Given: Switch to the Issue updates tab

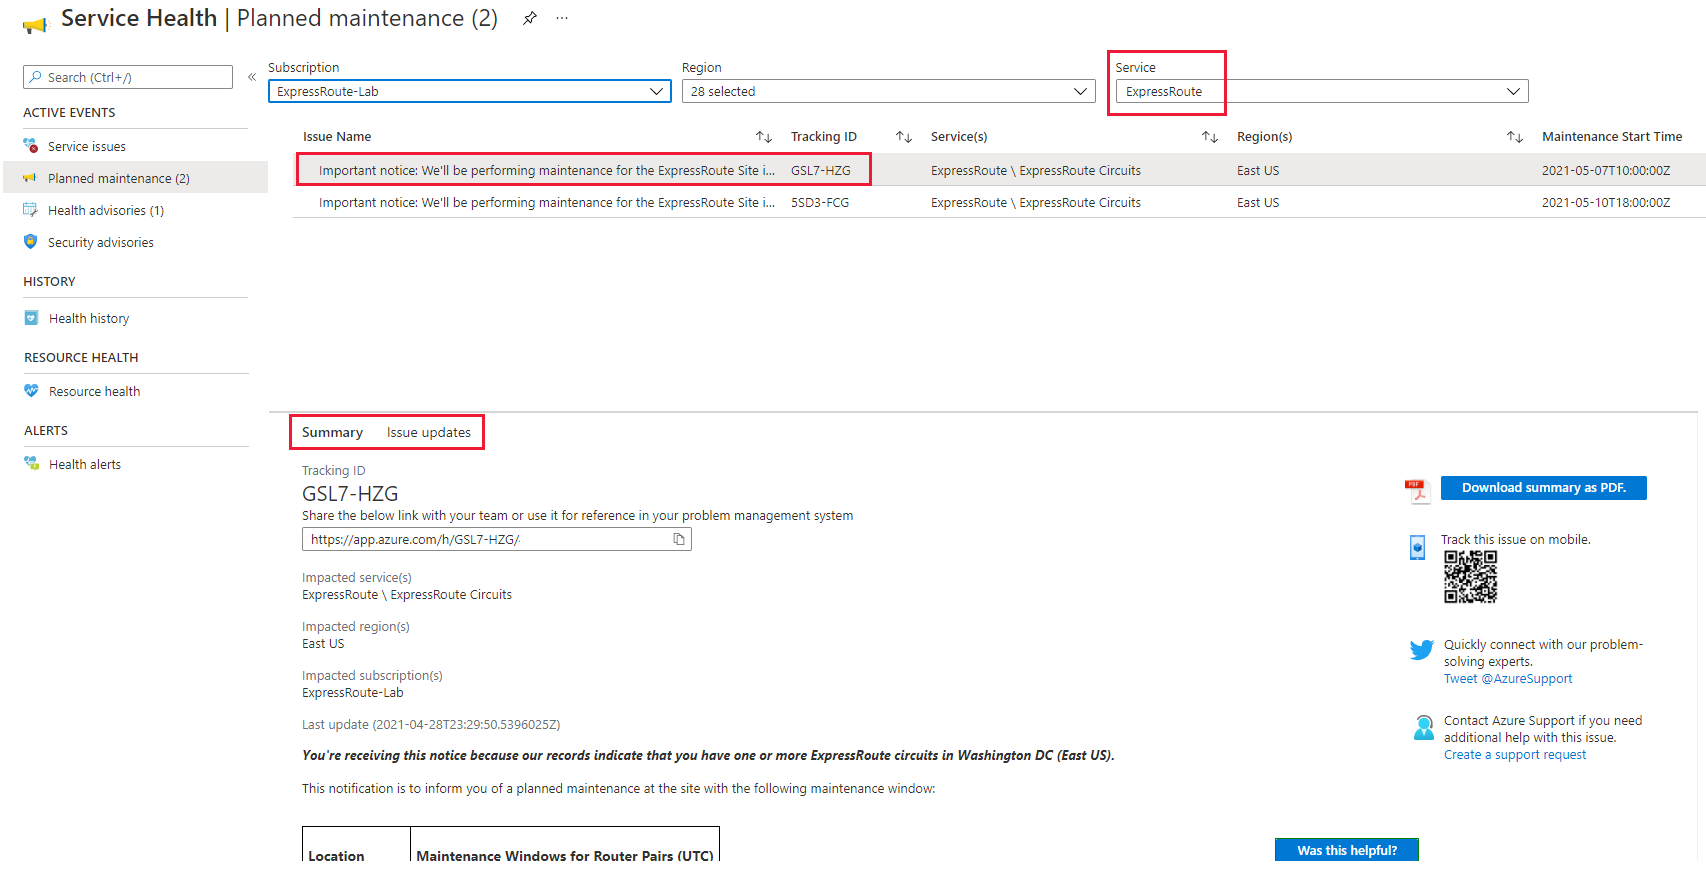Looking at the screenshot, I should tap(429, 432).
